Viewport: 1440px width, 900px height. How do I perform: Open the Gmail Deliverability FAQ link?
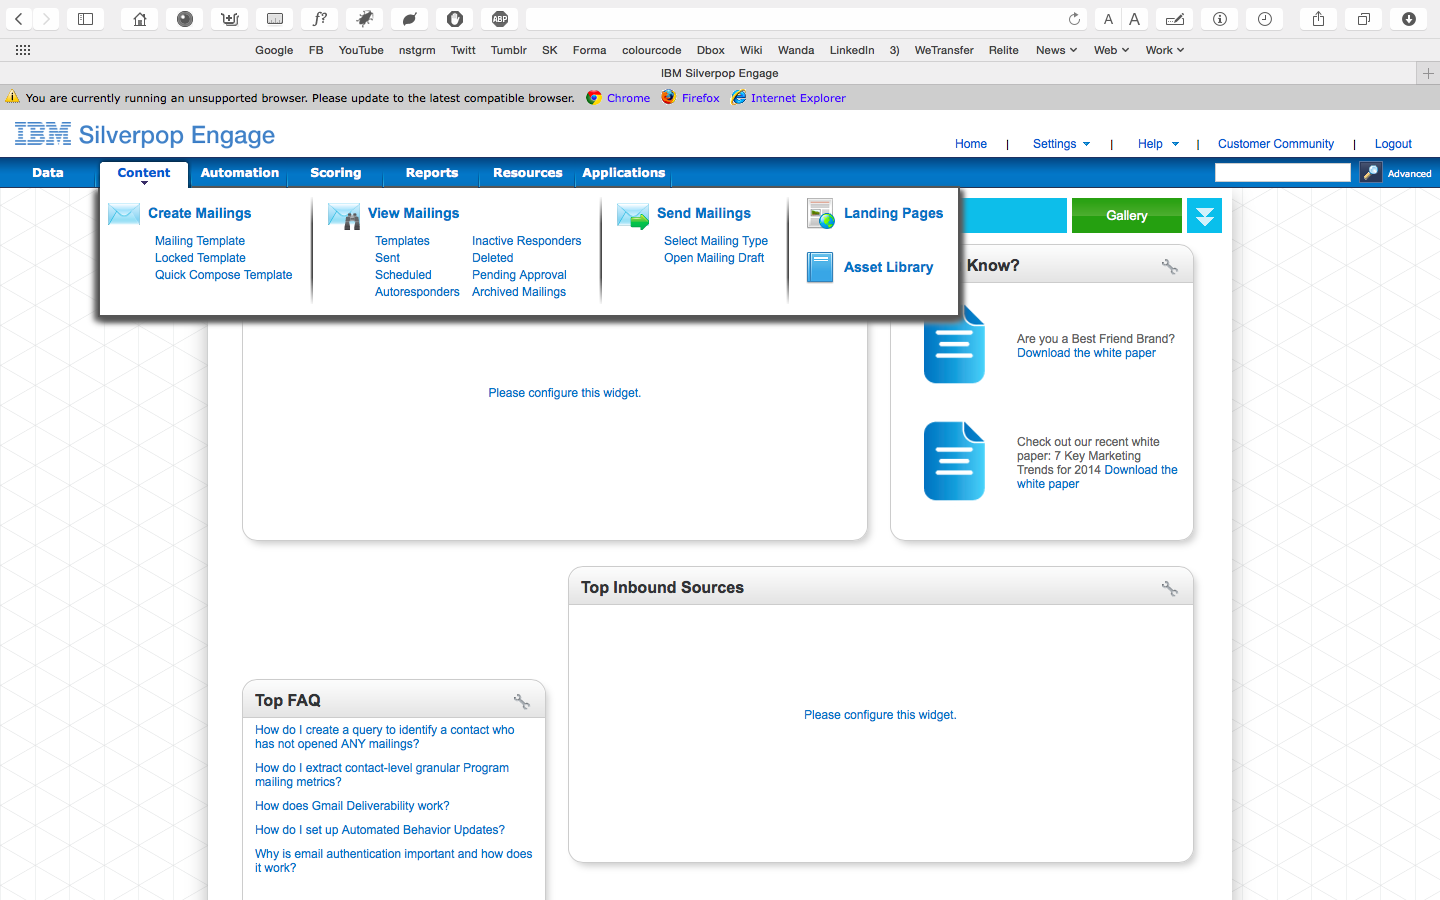(x=352, y=806)
